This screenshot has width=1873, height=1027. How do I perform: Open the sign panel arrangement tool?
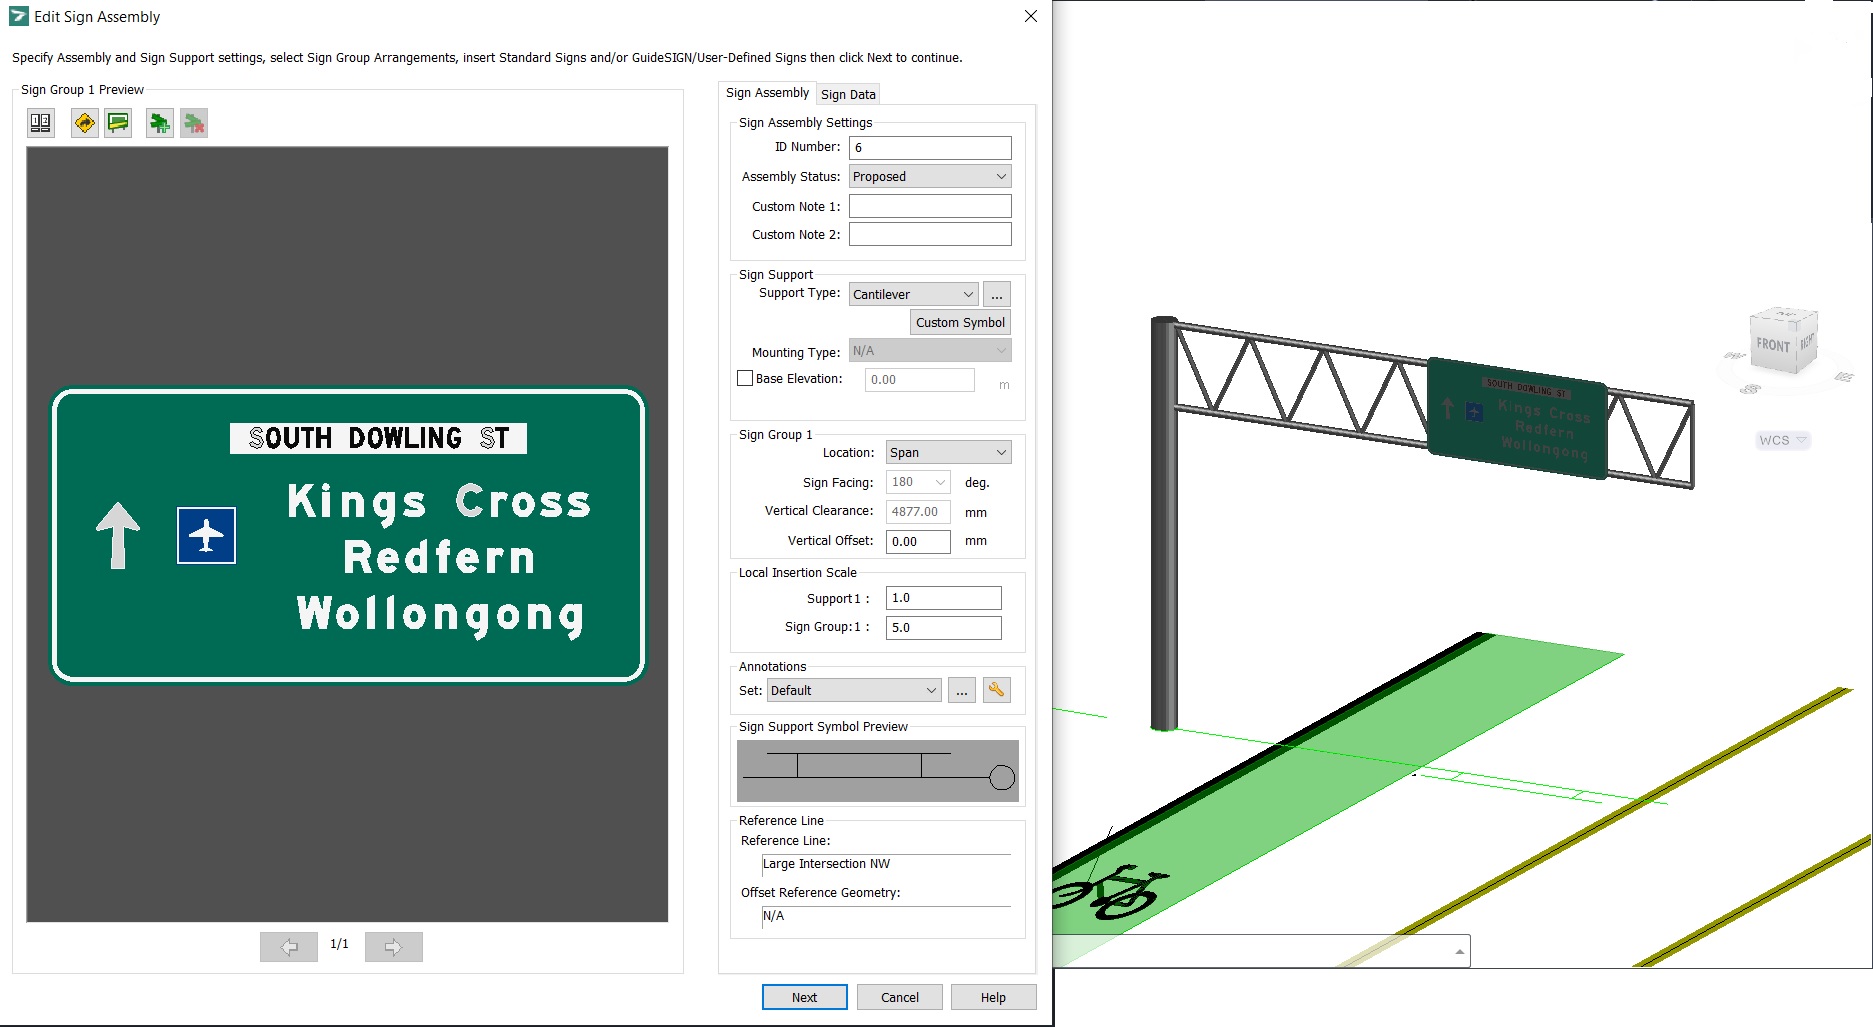[x=41, y=124]
